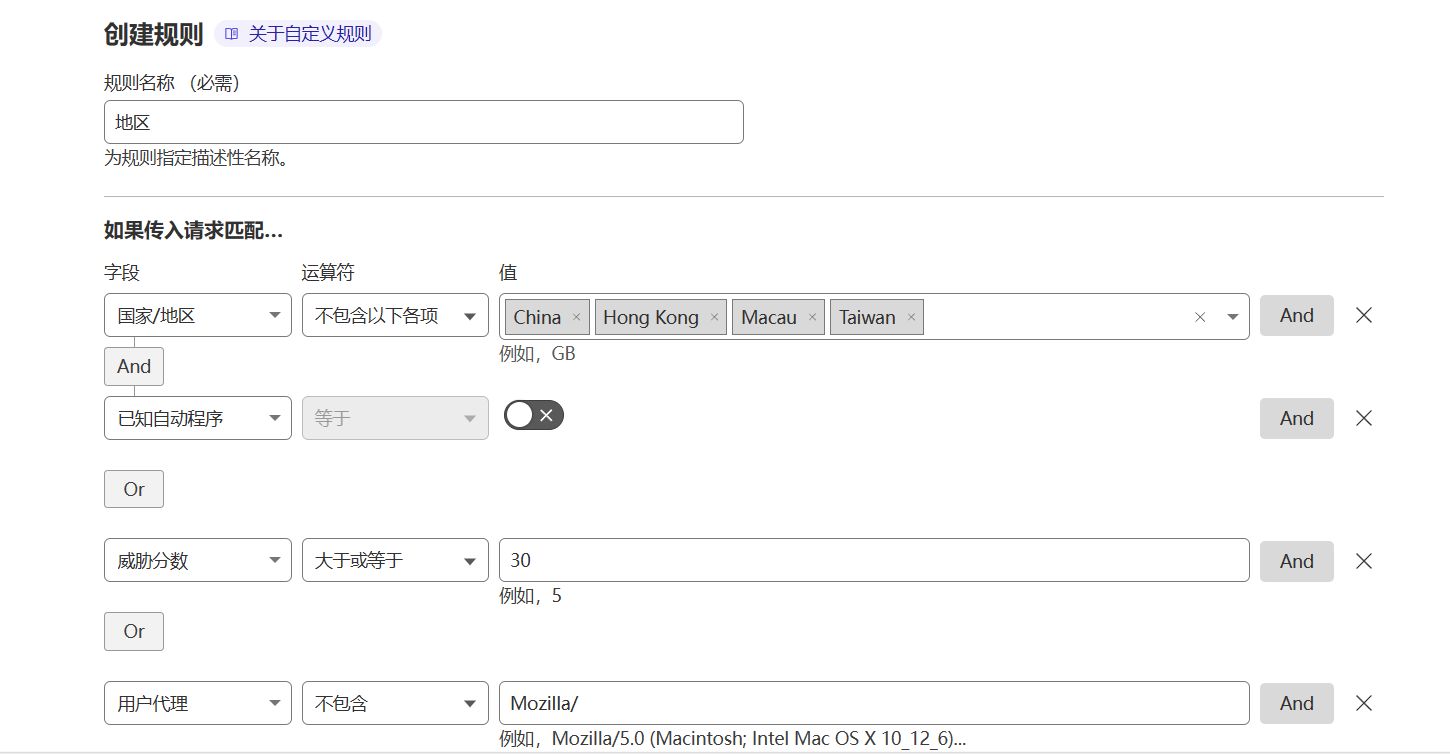Click the threat score value field
This screenshot has height=754, width=1450.
click(x=873, y=560)
